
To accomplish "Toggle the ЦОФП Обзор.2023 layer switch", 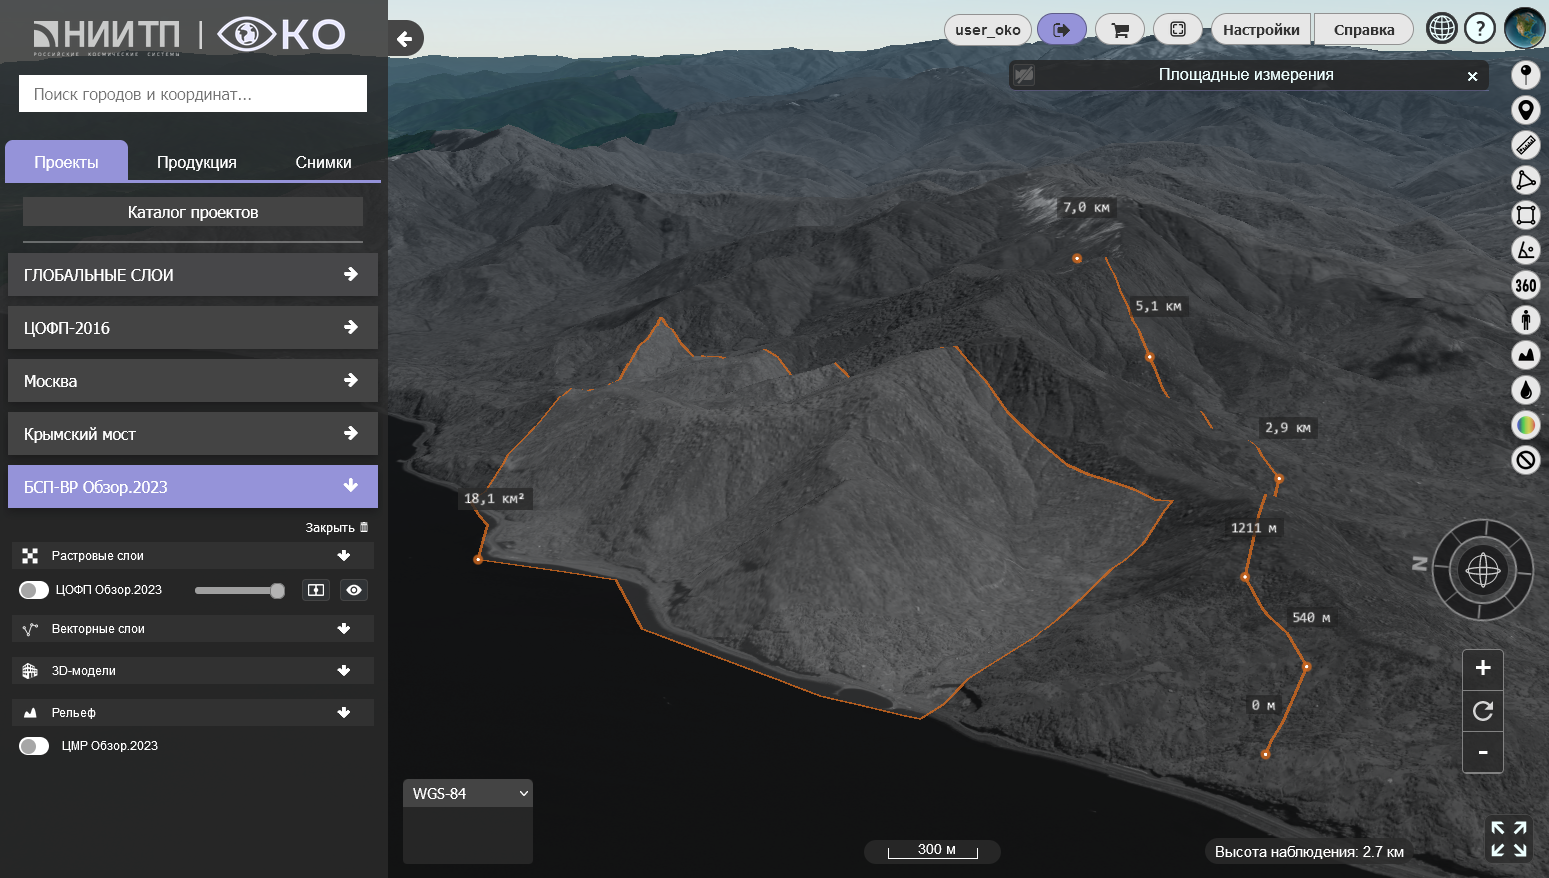I will [34, 590].
